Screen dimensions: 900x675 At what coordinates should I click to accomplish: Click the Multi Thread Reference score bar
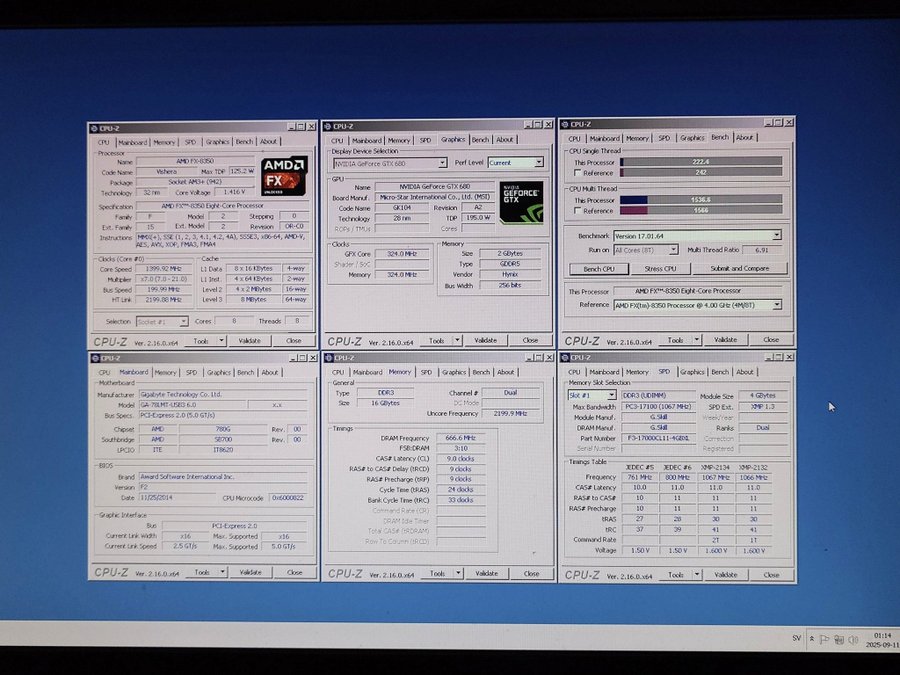coord(701,211)
